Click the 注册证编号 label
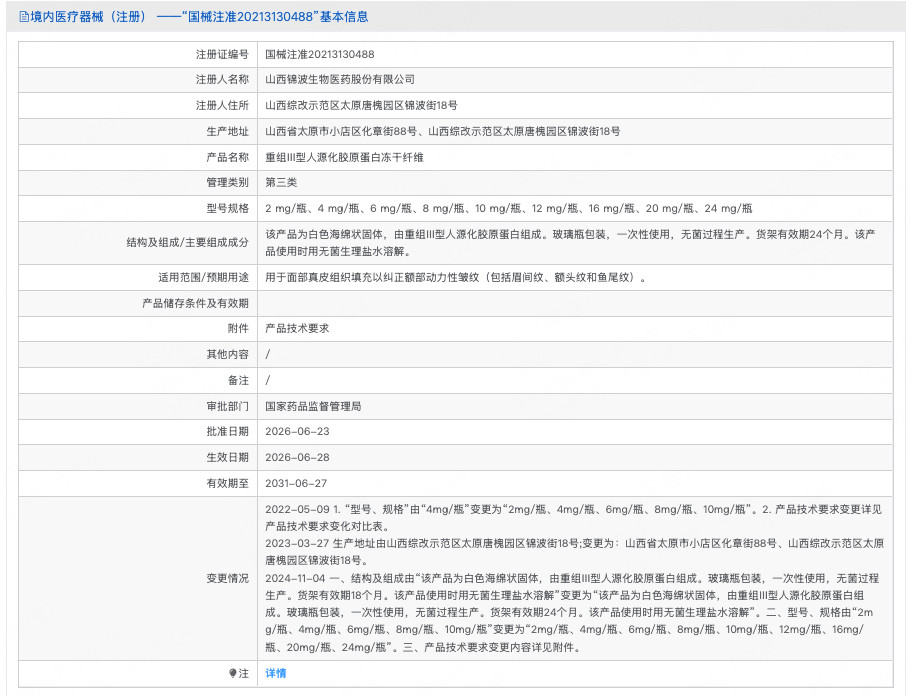 coord(222,54)
